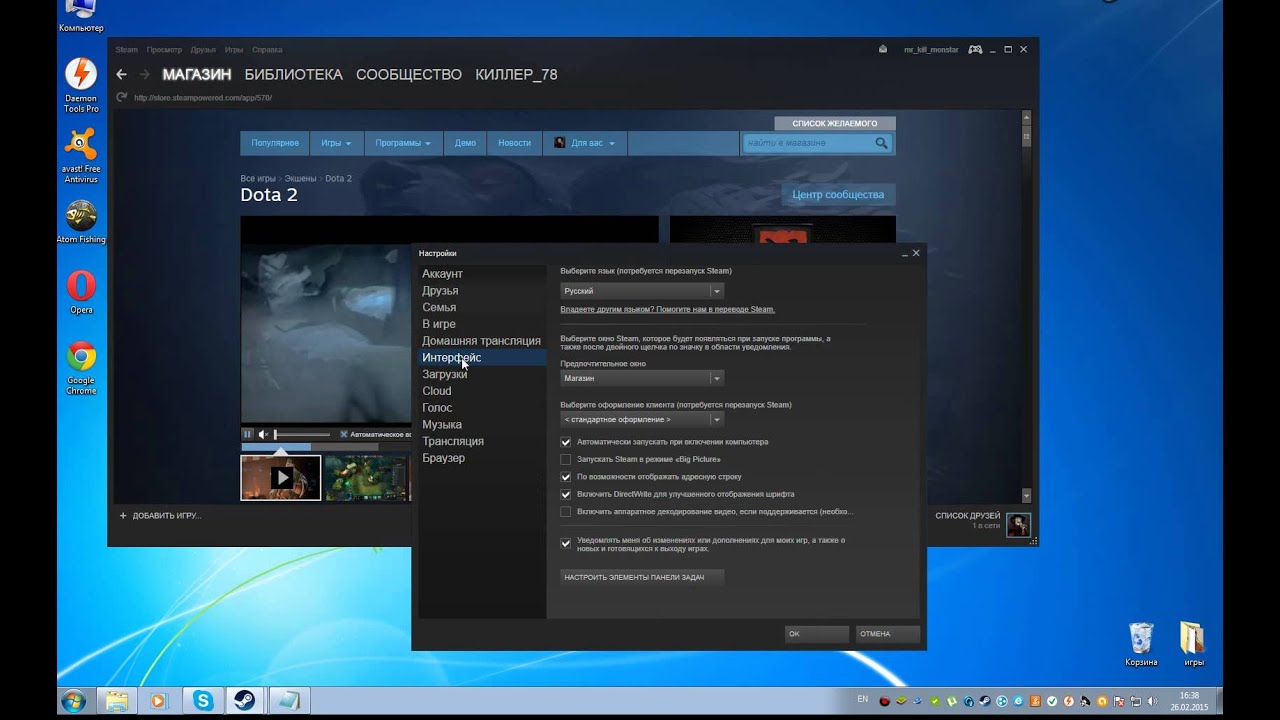This screenshot has width=1280, height=720.
Task: Click the Steam forward arrow
Action: point(145,74)
